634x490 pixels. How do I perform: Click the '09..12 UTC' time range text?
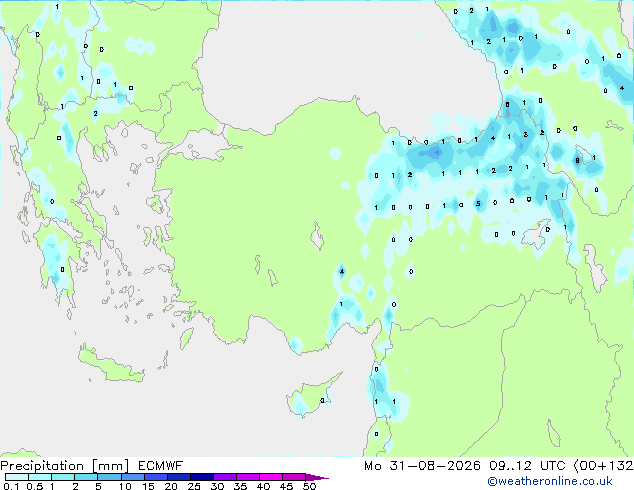click(526, 466)
